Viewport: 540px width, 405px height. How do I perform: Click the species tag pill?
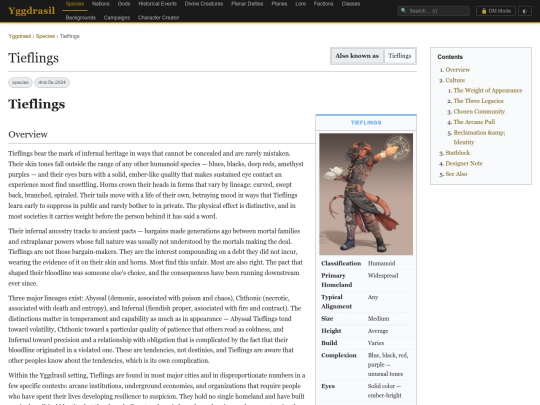tap(20, 82)
